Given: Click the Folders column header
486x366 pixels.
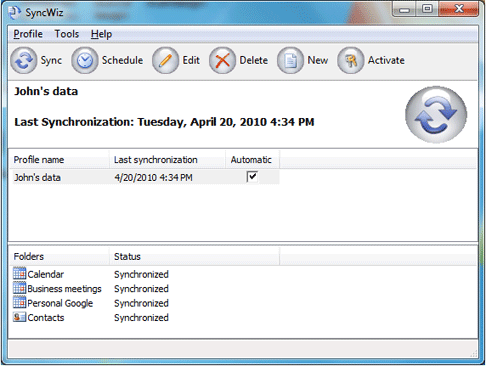Looking at the screenshot, I should tap(59, 256).
